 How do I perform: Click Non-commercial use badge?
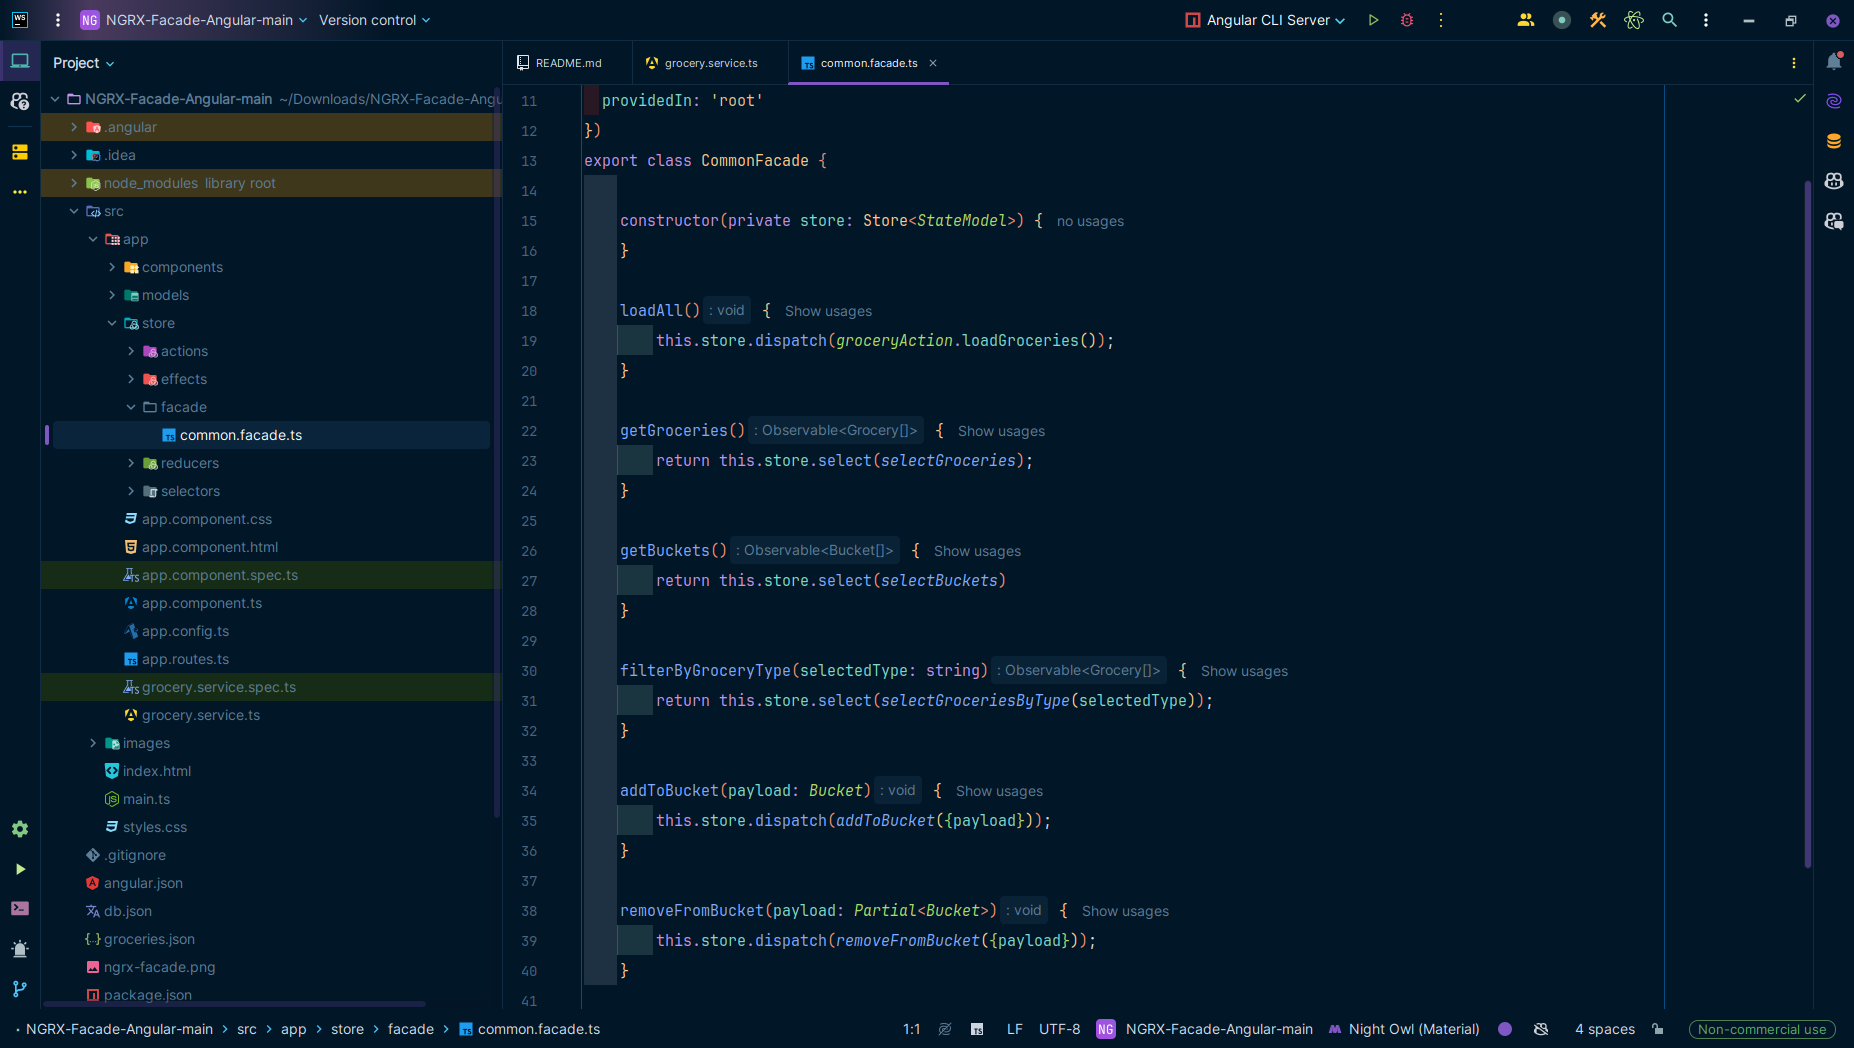[x=1762, y=1029]
